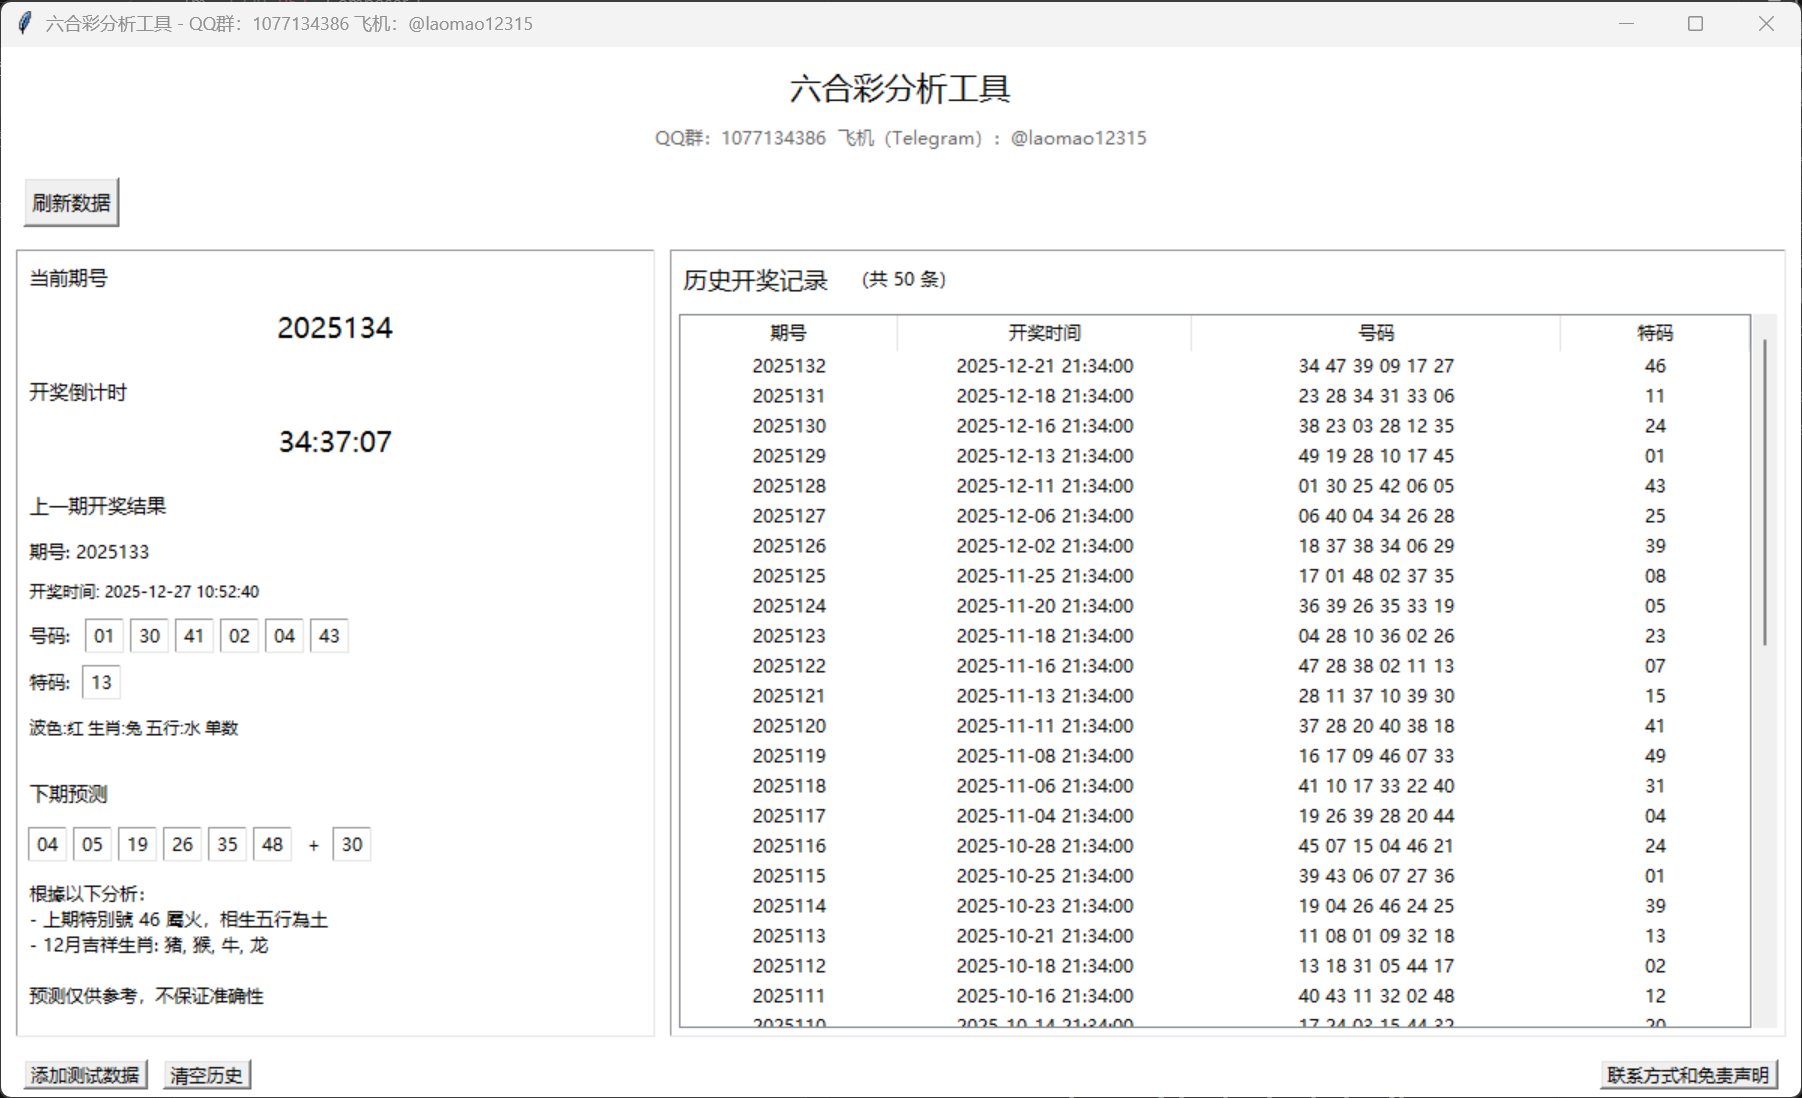The height and width of the screenshot is (1098, 1802).
Task: Click the countdown timer display 34:37:07
Action: coord(335,441)
